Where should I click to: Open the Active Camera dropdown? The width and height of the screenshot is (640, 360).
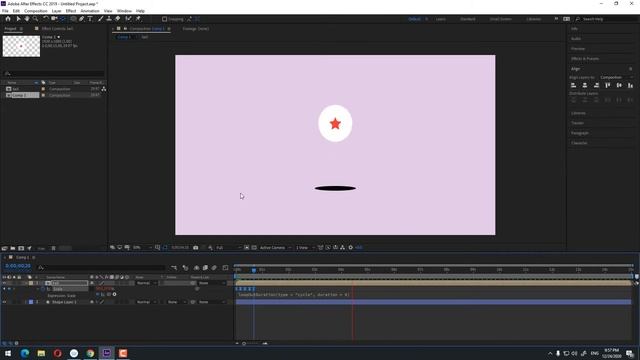click(276, 248)
